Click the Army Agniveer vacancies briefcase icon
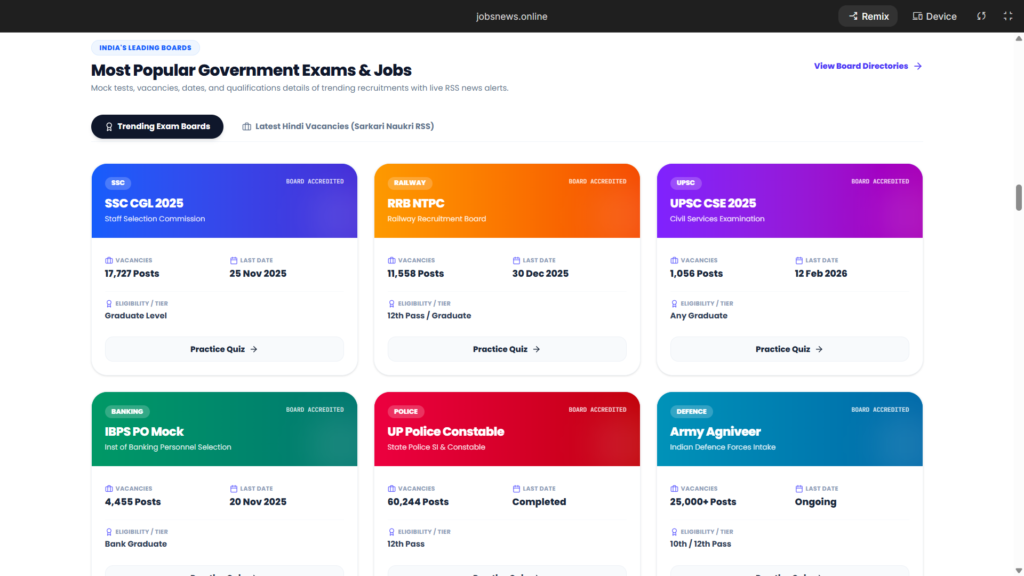This screenshot has height=576, width=1024. pyautogui.click(x=674, y=488)
